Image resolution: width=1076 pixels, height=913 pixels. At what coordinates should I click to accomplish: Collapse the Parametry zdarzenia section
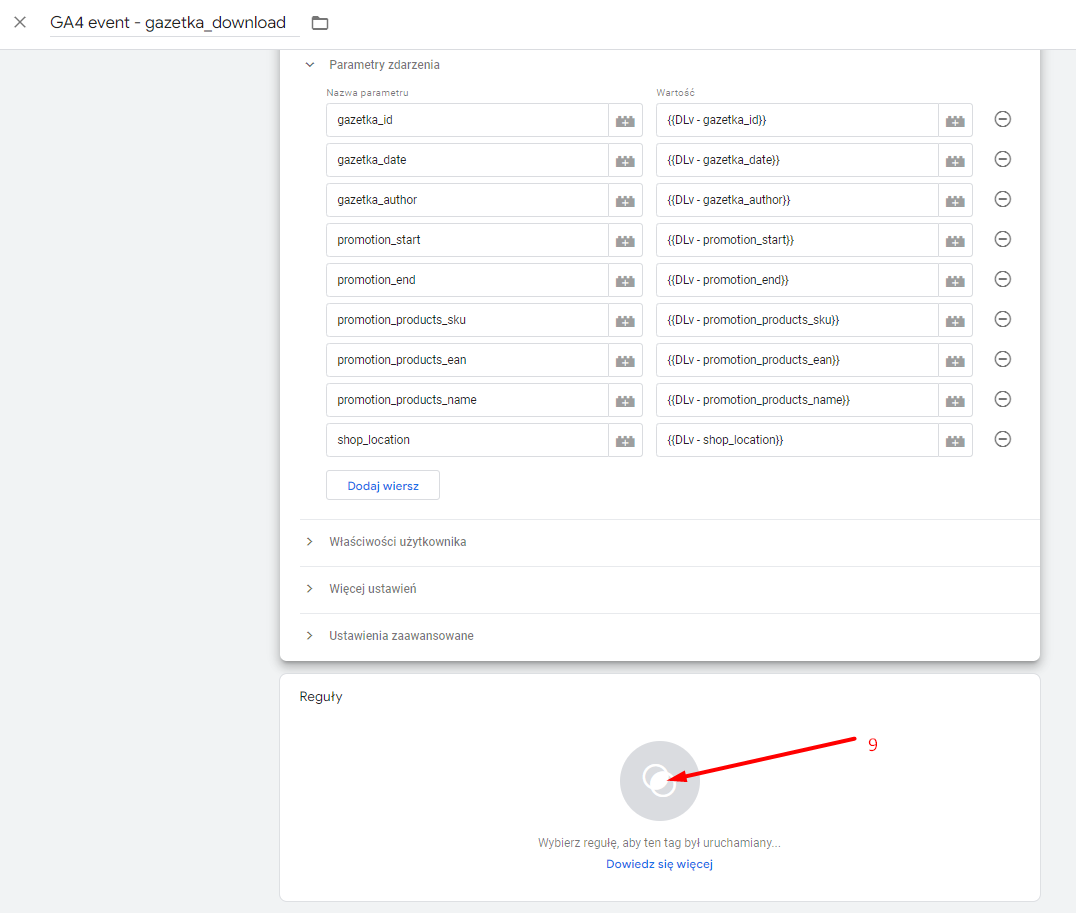(x=310, y=65)
